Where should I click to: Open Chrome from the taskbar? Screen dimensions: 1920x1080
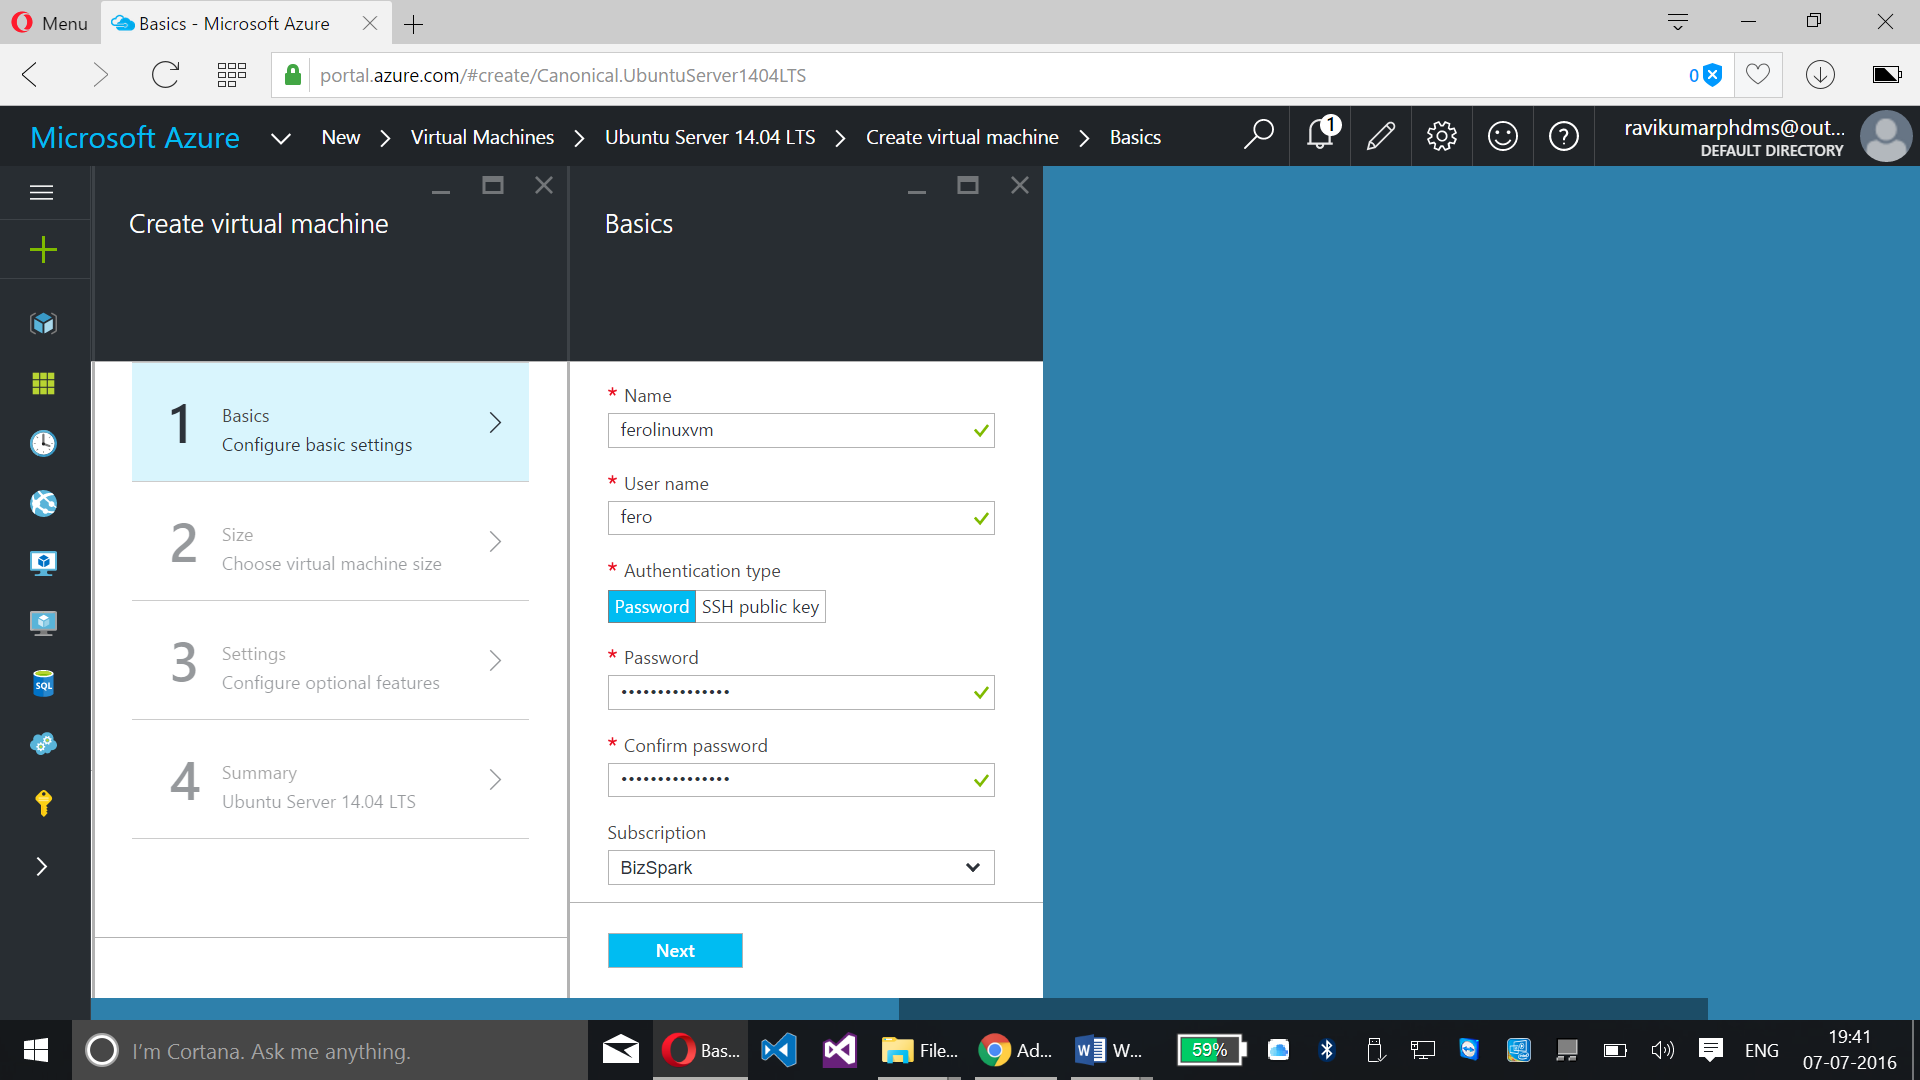point(1015,1050)
